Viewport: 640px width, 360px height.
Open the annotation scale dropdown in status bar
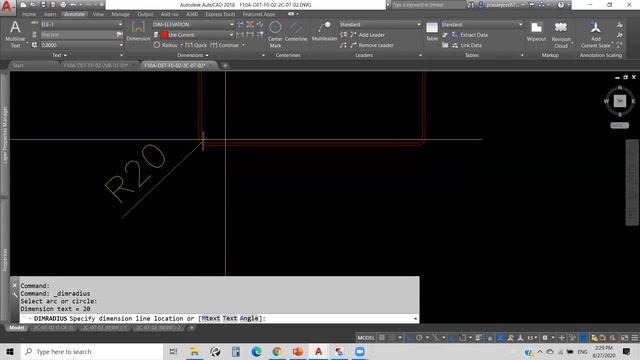click(531, 338)
